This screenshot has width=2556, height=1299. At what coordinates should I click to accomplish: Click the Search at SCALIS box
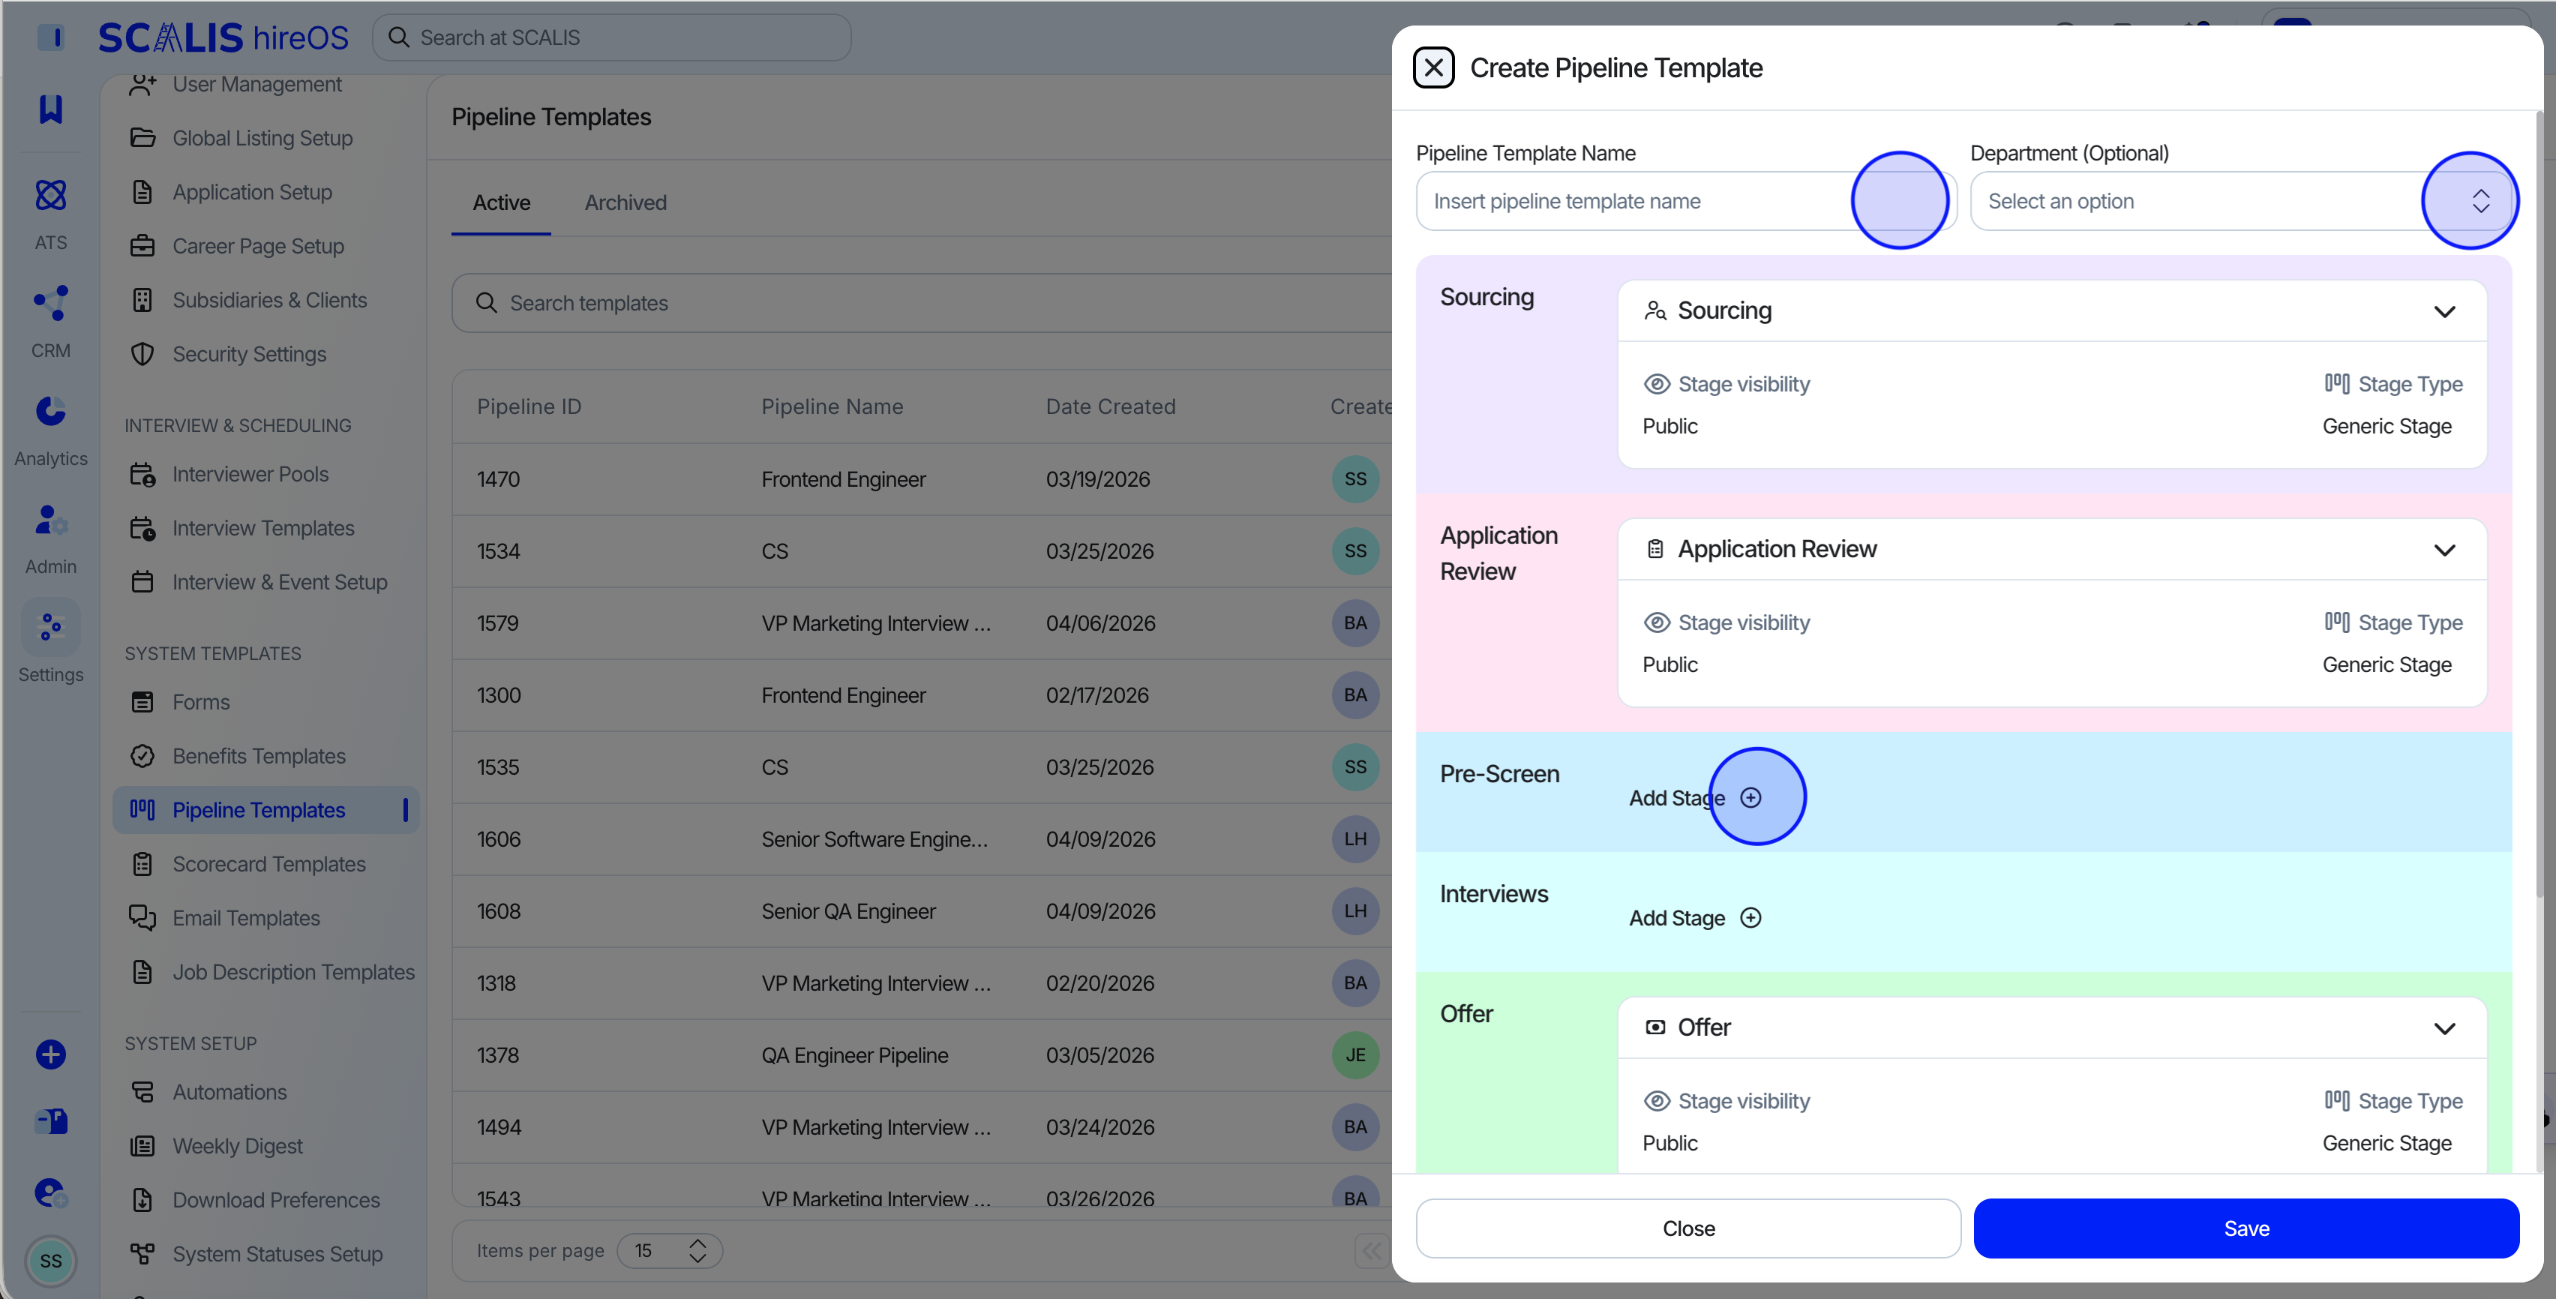[x=612, y=37]
